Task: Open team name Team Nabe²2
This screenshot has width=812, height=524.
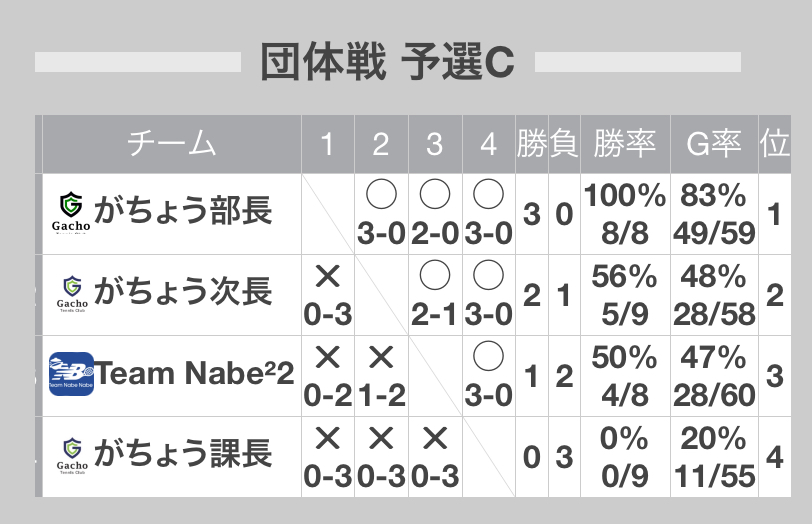Action: [194, 373]
